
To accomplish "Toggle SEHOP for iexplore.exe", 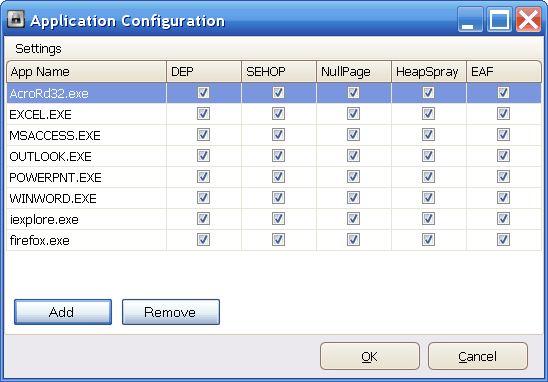I will [279, 218].
